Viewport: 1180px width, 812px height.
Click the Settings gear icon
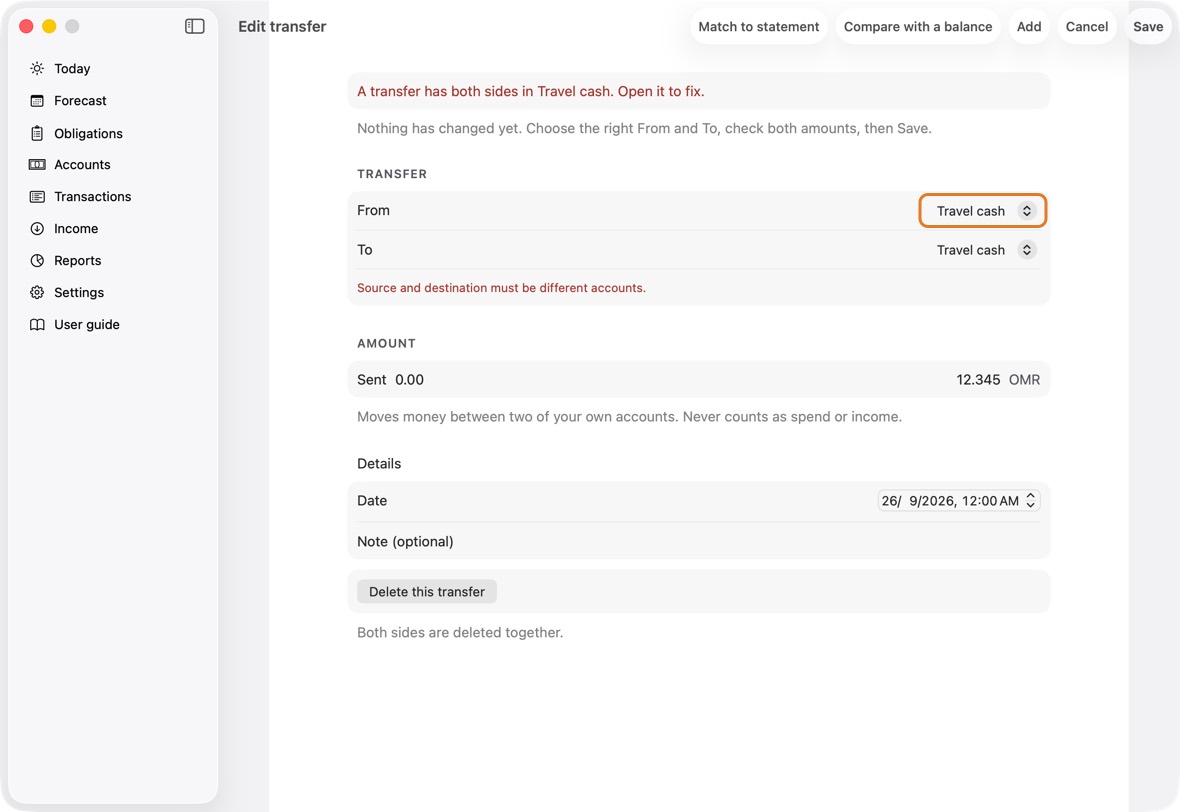click(37, 293)
